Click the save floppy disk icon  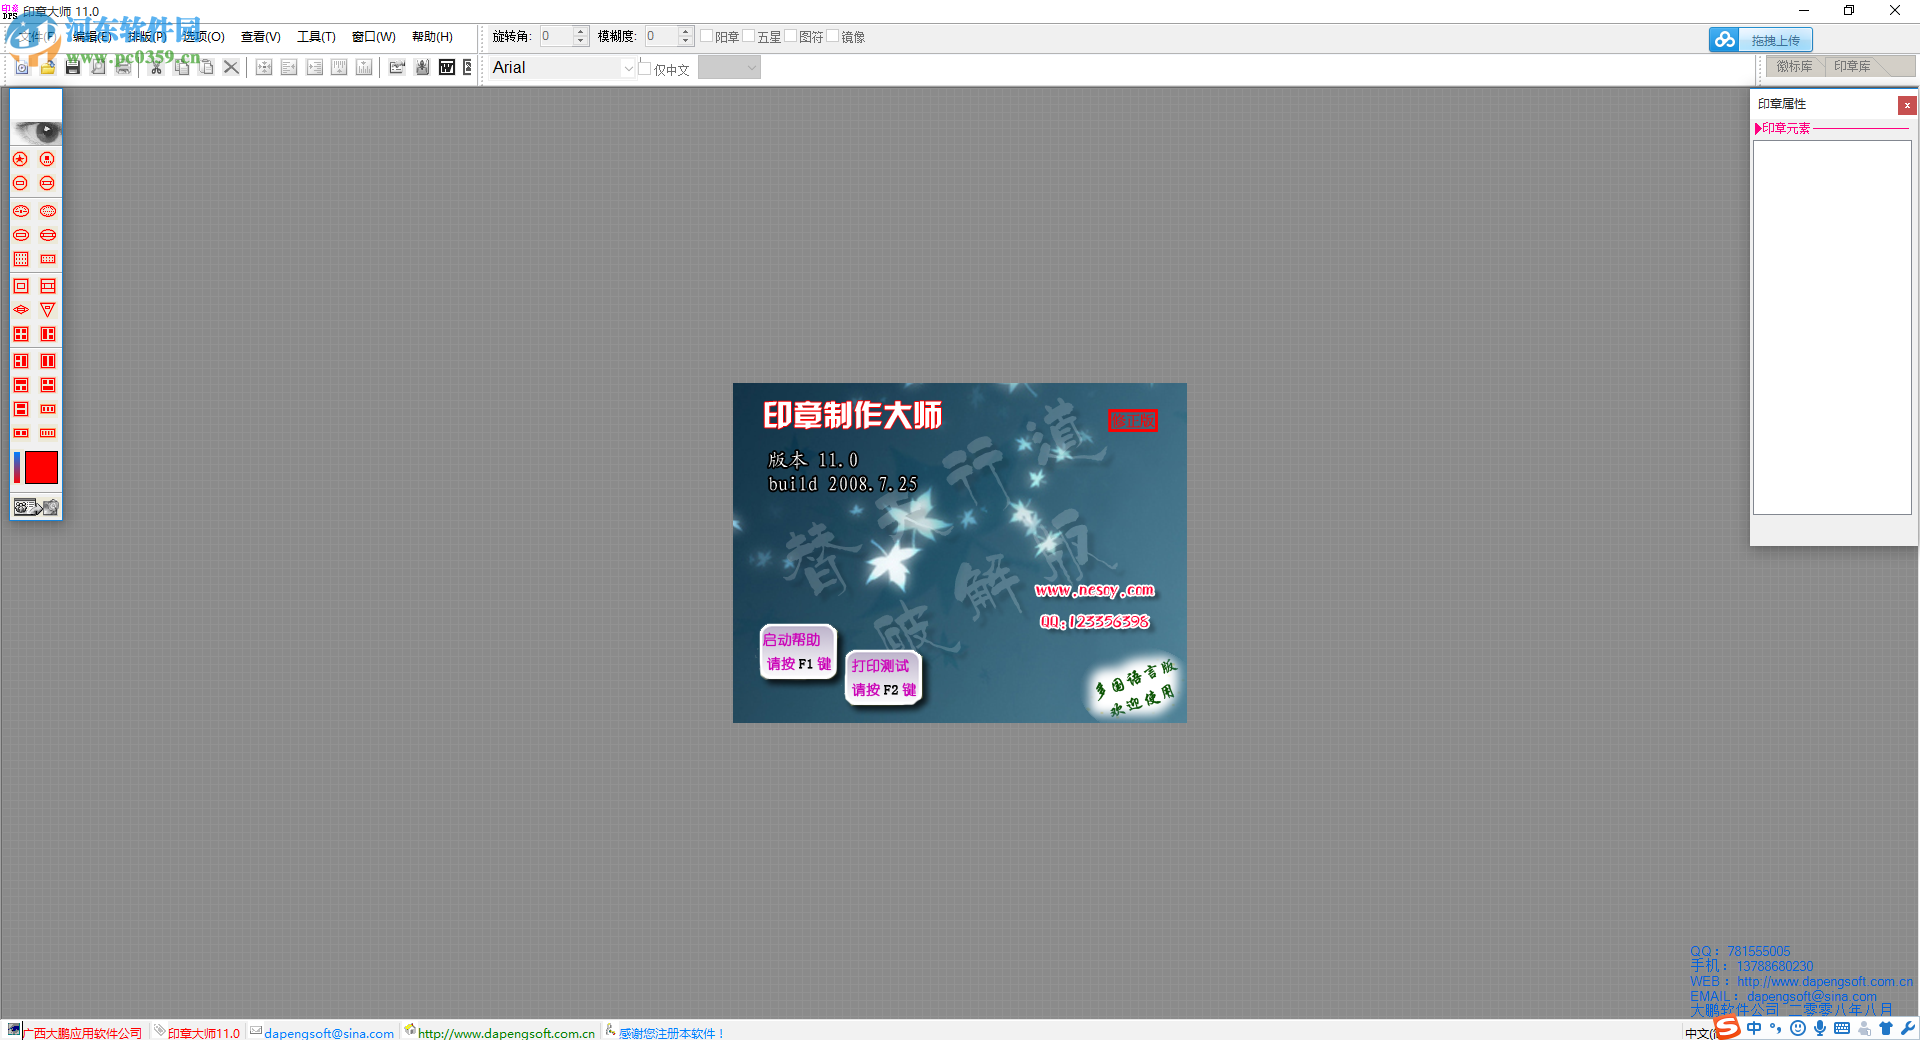(x=73, y=67)
